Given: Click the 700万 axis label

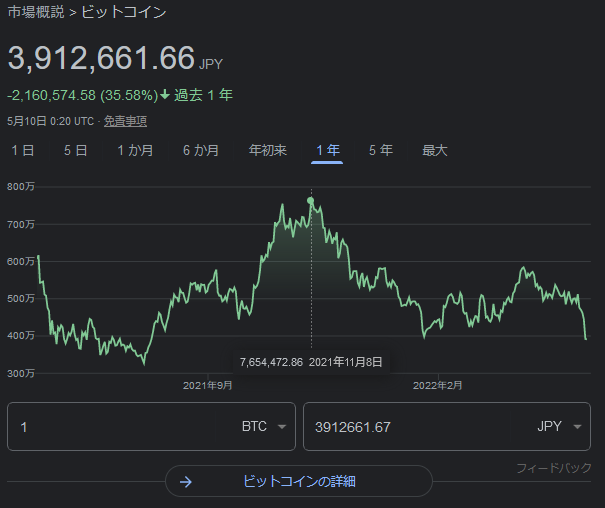Looking at the screenshot, I should point(21,224).
